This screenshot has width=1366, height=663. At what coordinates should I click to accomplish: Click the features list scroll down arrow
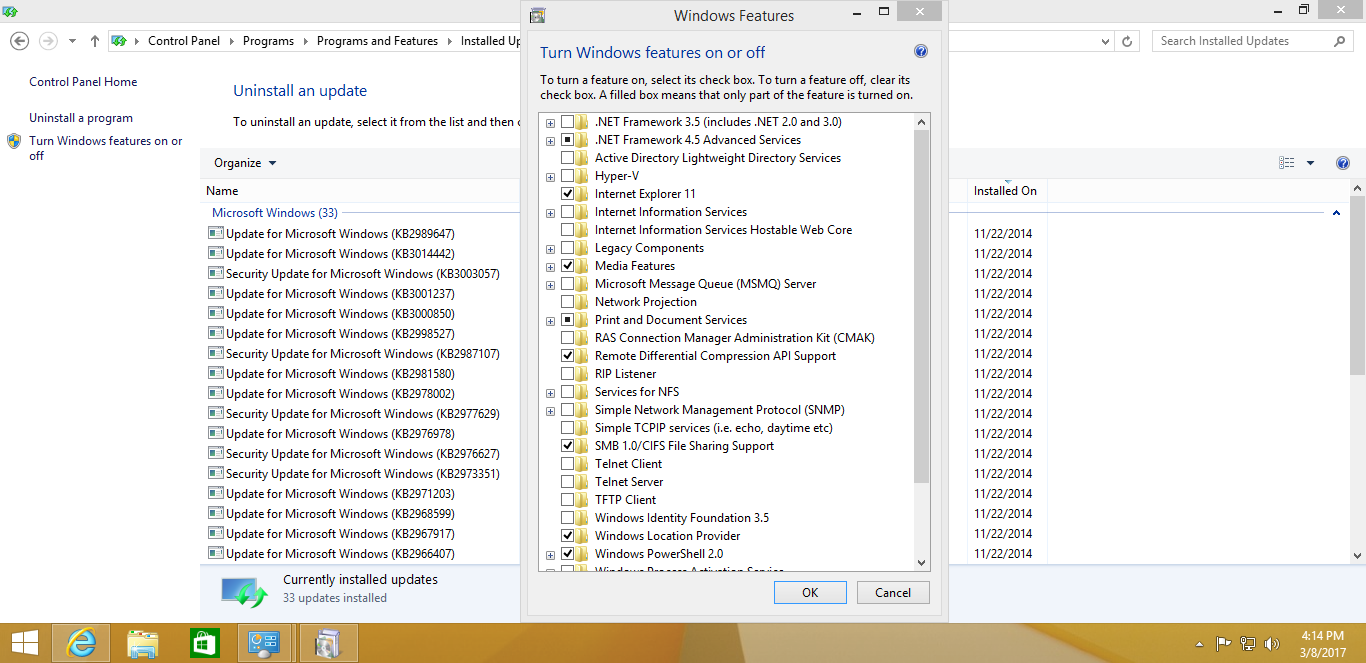922,563
